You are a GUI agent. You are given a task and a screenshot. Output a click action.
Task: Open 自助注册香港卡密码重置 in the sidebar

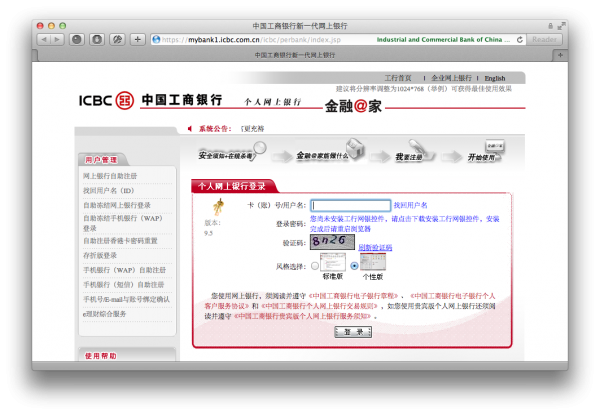pos(121,241)
